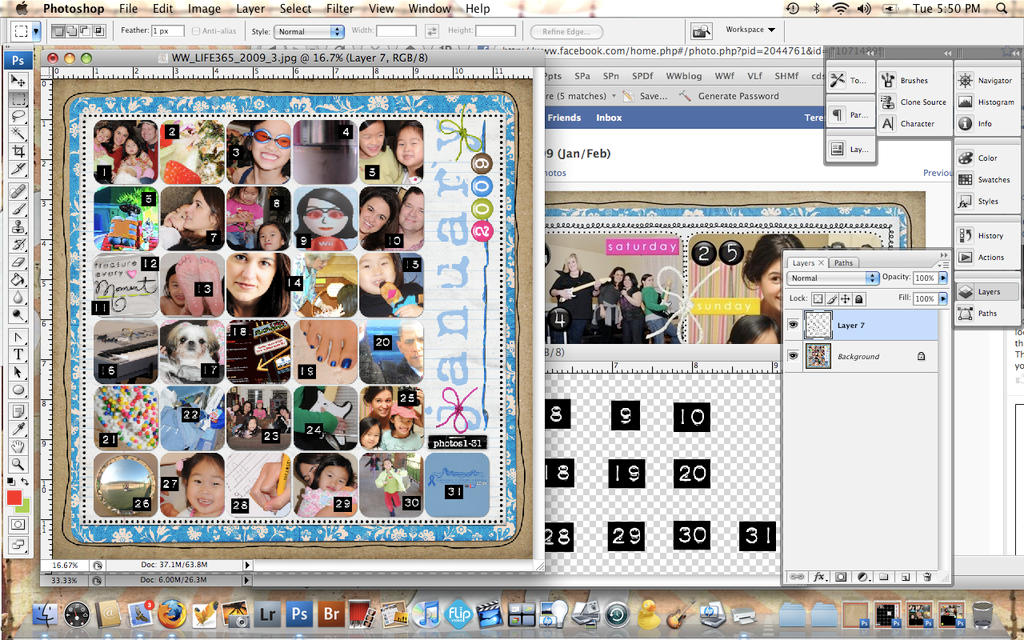Select the Hand tool

tap(18, 447)
